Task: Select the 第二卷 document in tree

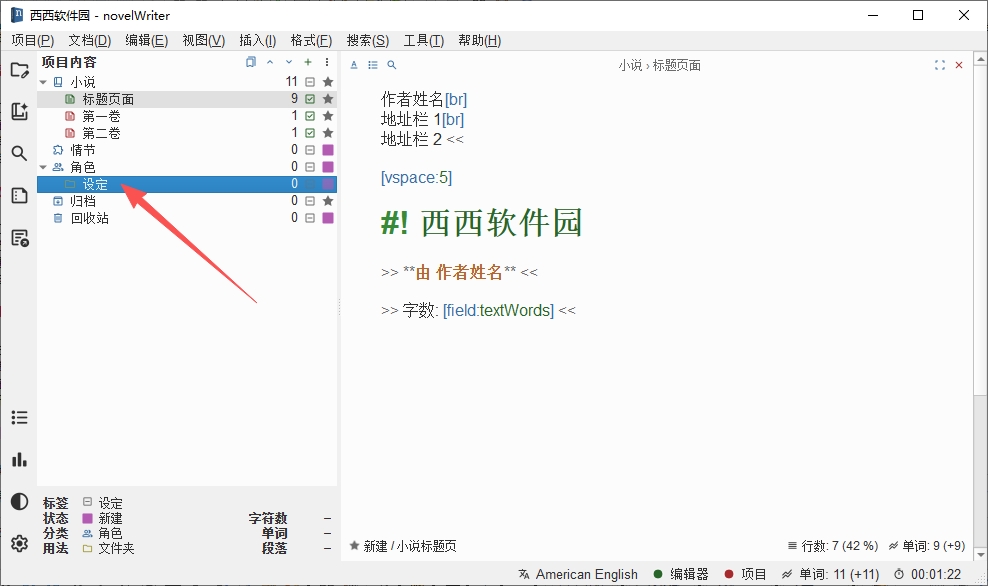Action: tap(101, 133)
